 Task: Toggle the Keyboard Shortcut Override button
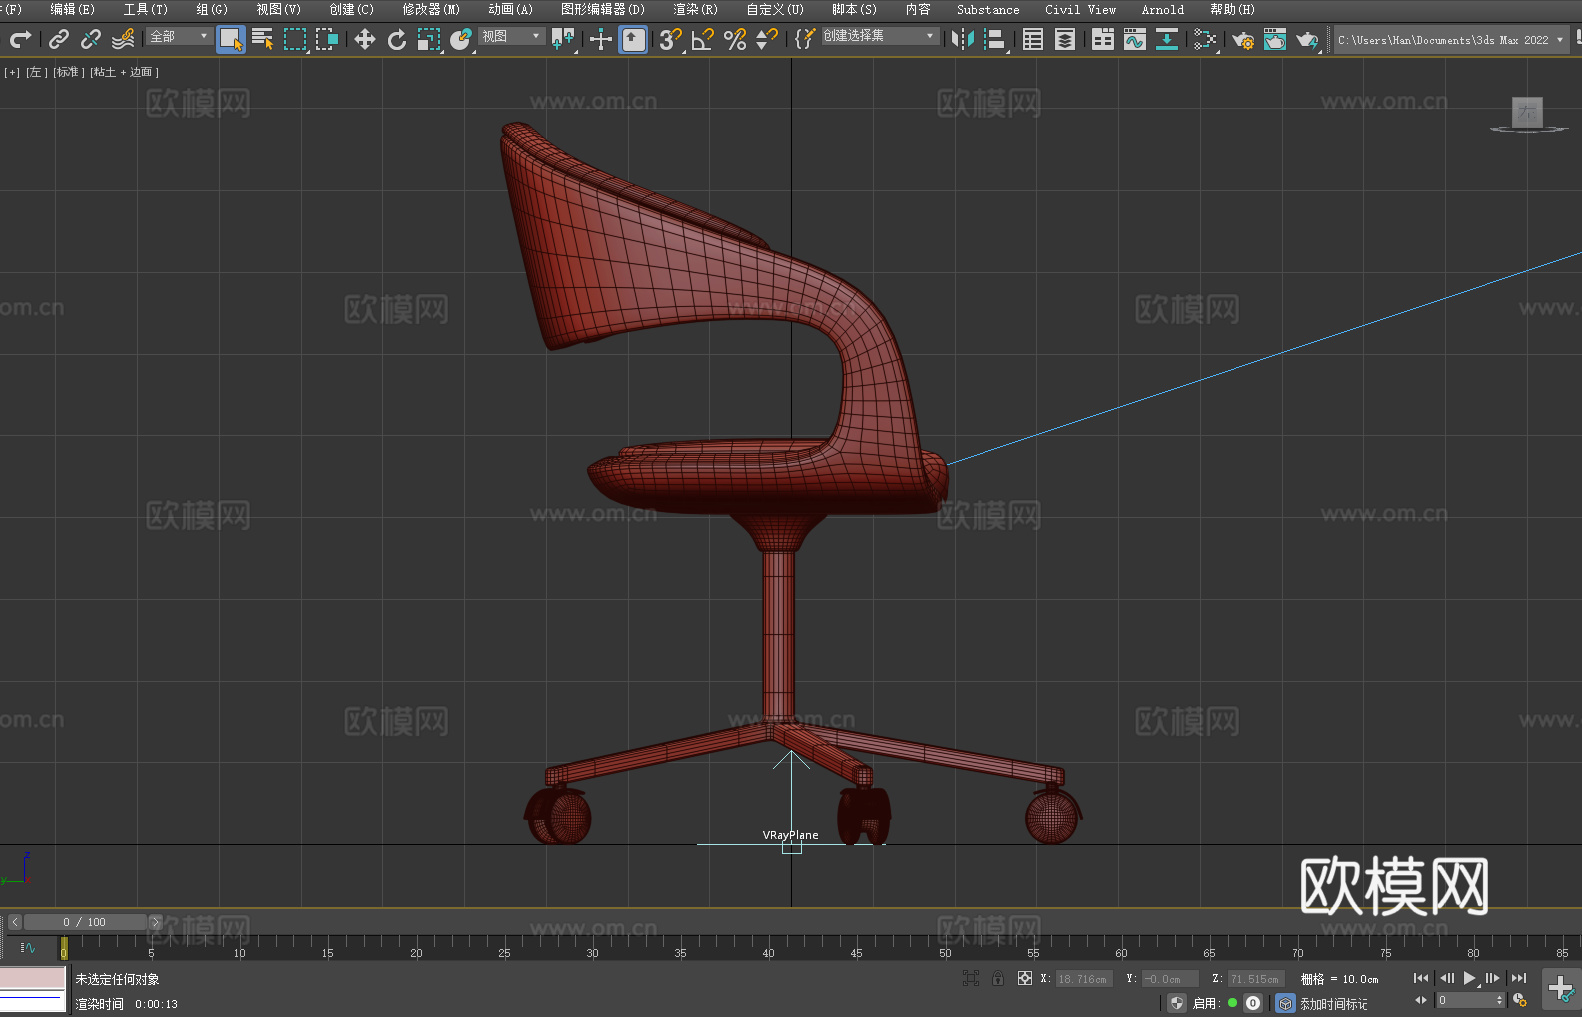[x=633, y=39]
